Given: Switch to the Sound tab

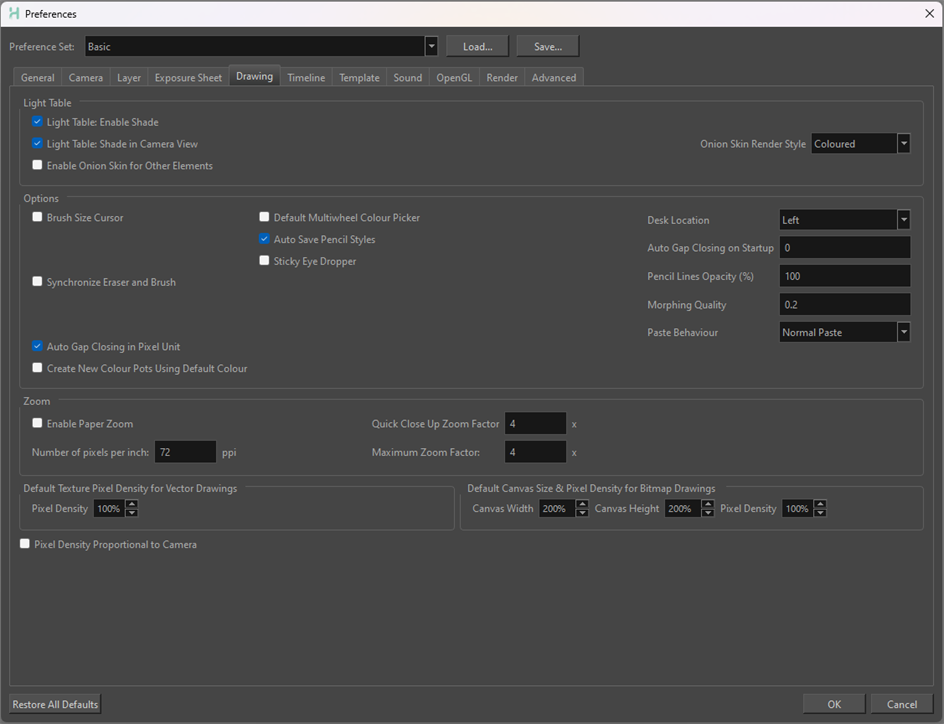Looking at the screenshot, I should (x=408, y=78).
